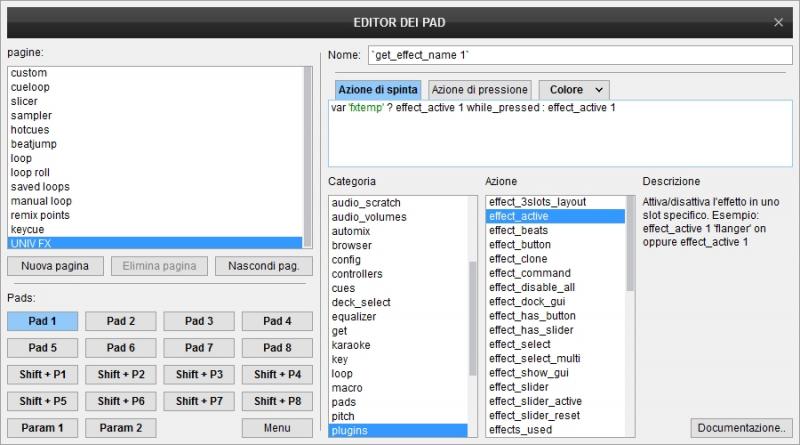Select Pad 8
800x445 pixels.
click(x=277, y=348)
